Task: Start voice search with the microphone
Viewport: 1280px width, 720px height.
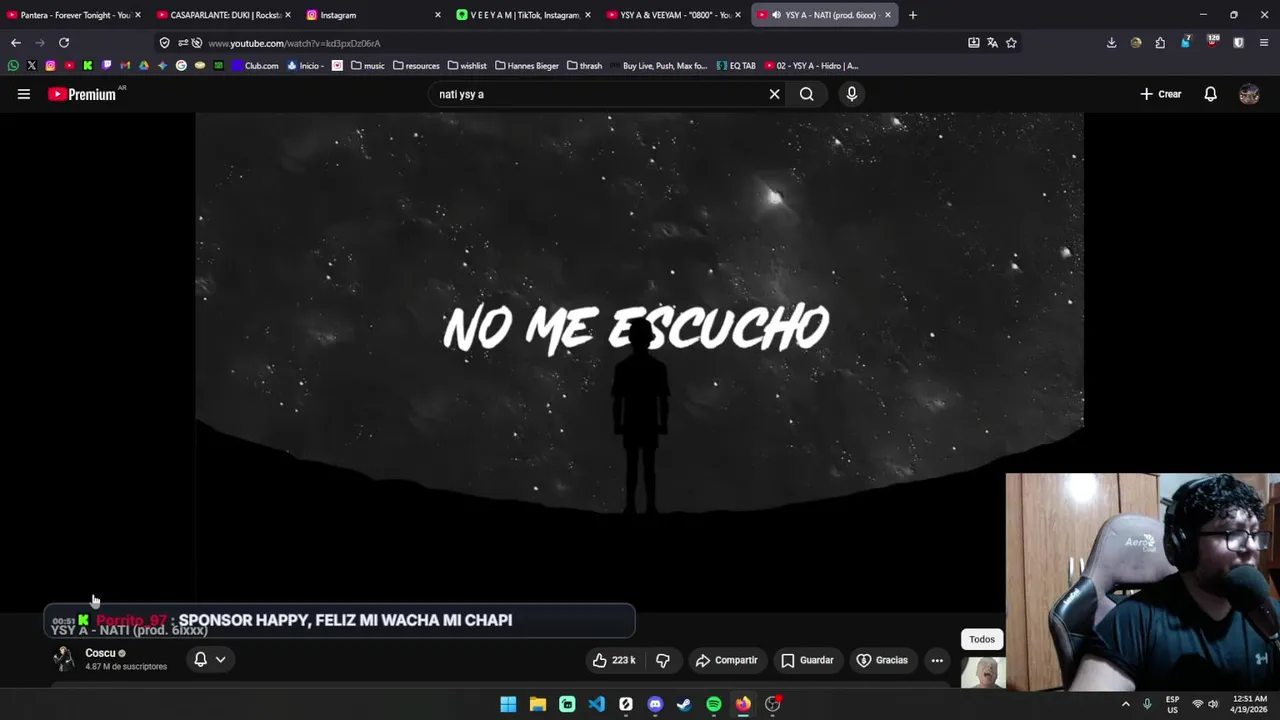Action: coord(852,94)
